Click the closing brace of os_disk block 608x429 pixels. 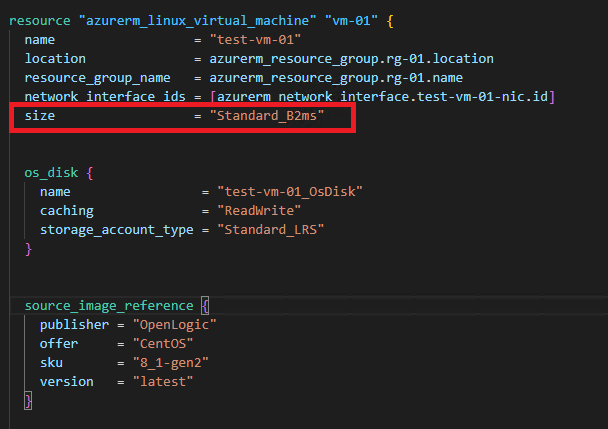[x=28, y=249]
